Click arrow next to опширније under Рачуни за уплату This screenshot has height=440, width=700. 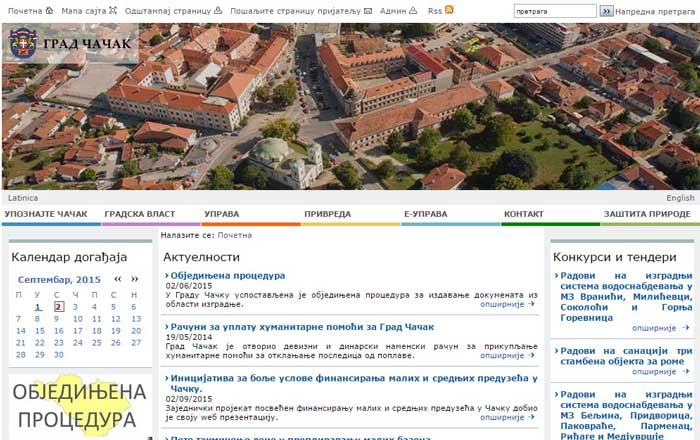click(x=531, y=355)
